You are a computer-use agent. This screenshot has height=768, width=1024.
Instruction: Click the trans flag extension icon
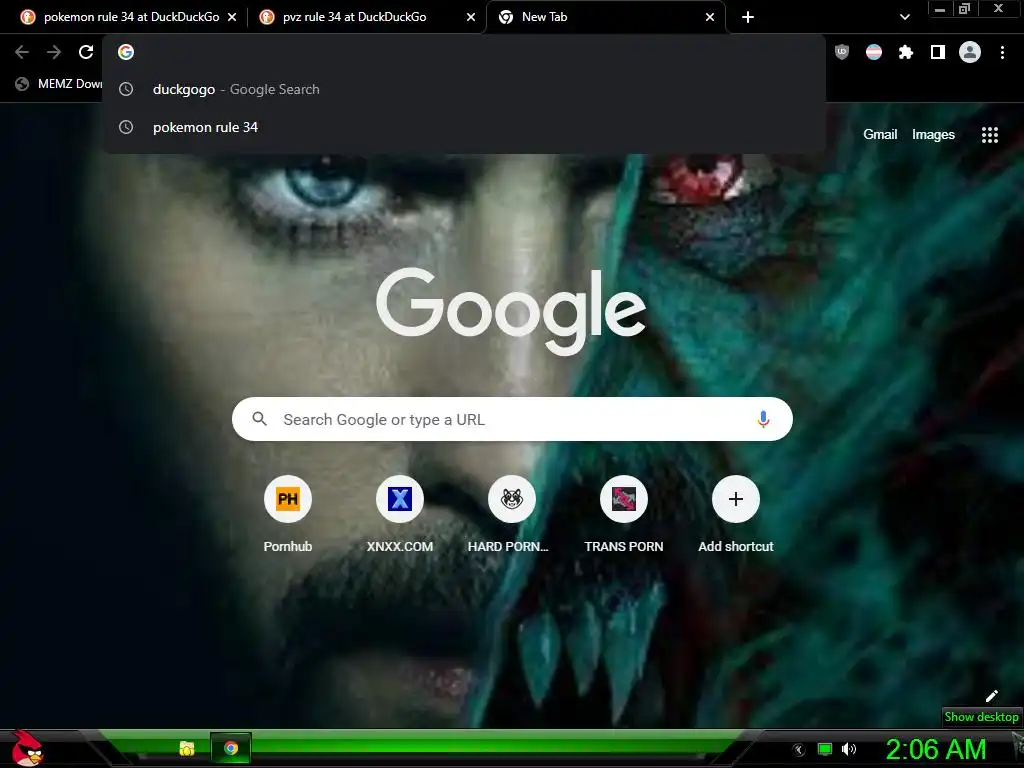tap(874, 52)
